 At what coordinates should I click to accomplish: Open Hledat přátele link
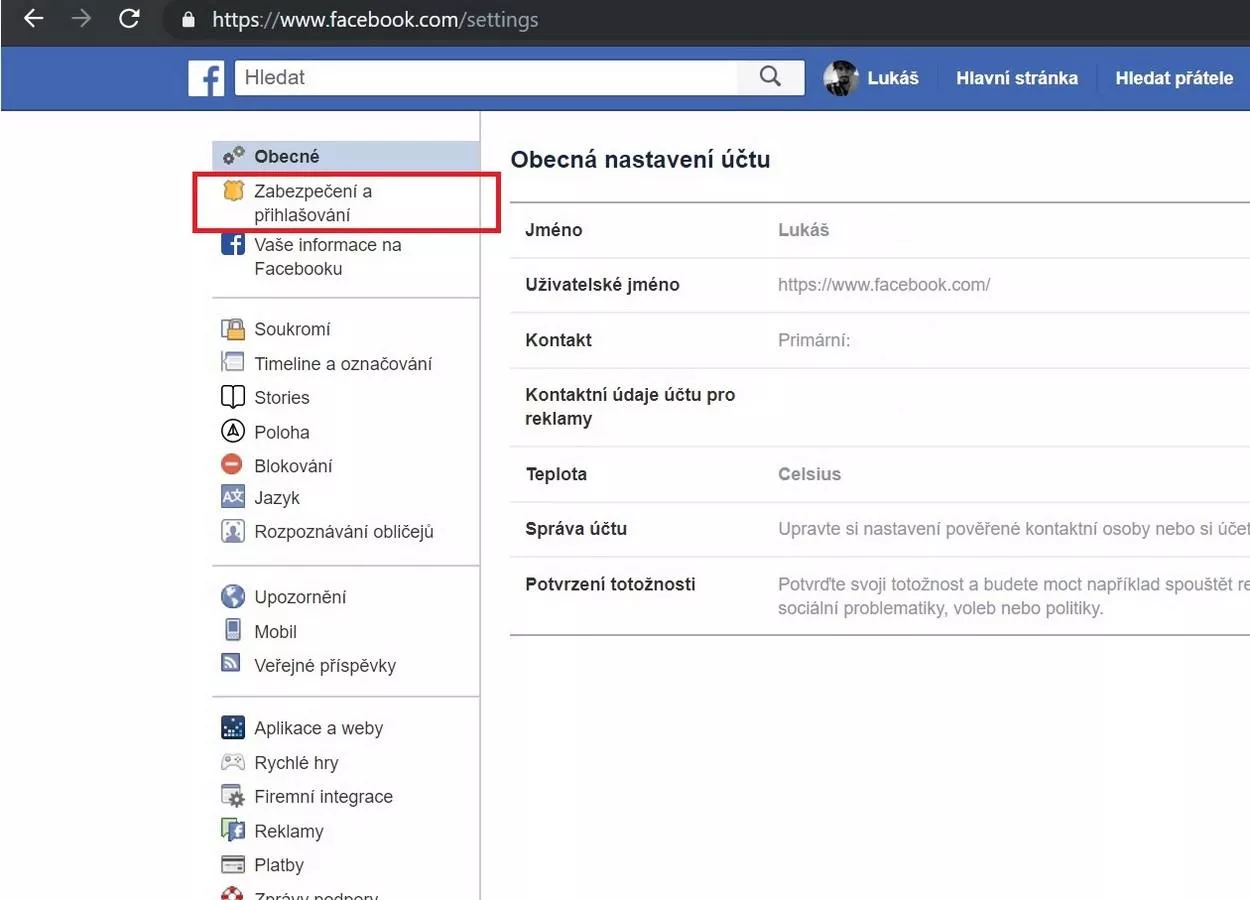1174,78
